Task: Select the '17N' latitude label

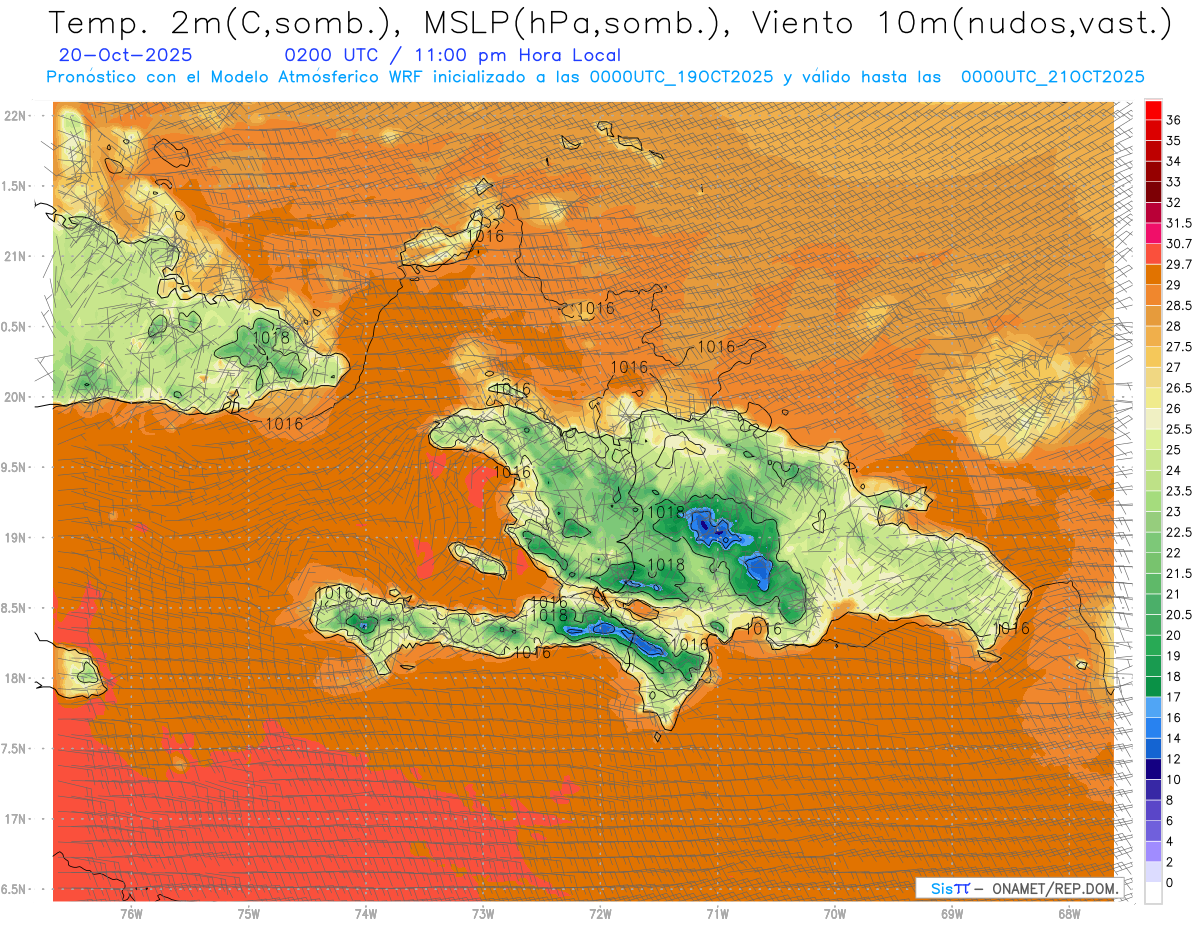Action: pyautogui.click(x=14, y=819)
